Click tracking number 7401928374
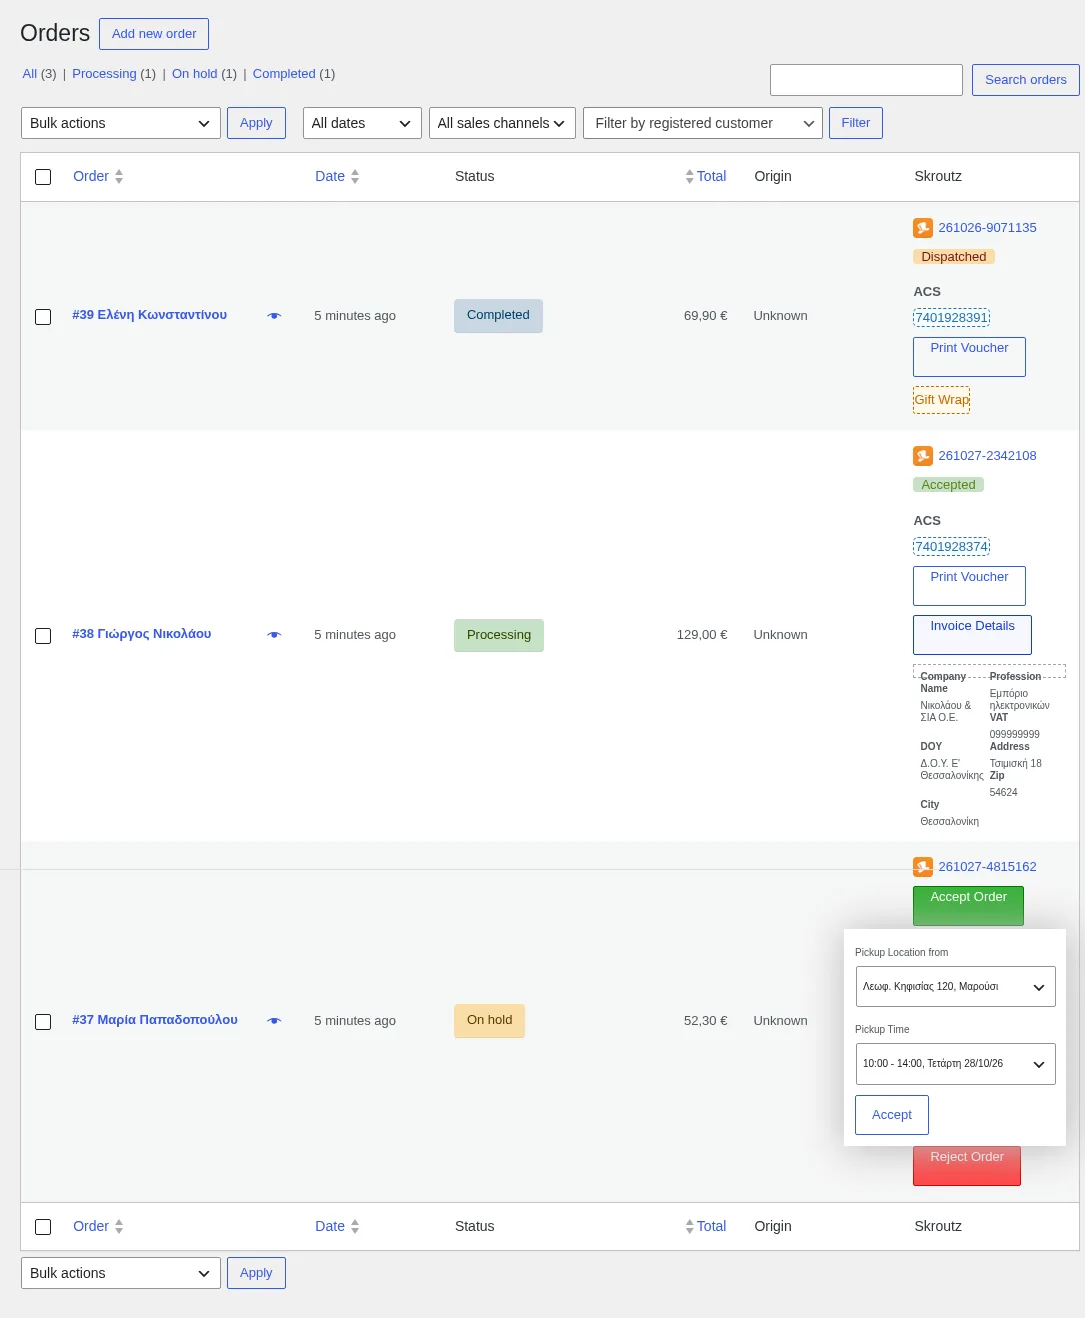1085x1318 pixels. pos(951,547)
